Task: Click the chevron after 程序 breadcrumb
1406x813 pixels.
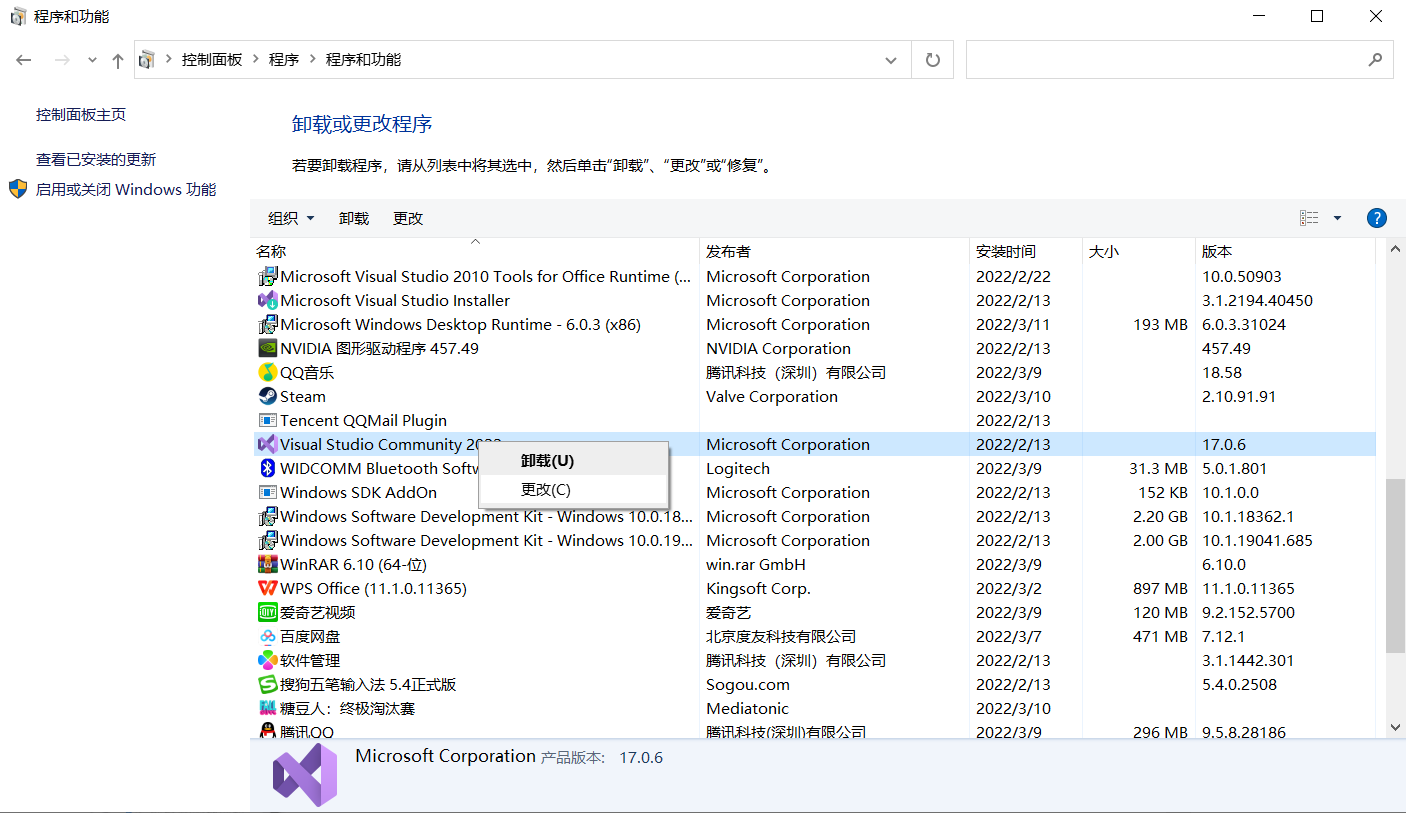Action: coord(313,60)
